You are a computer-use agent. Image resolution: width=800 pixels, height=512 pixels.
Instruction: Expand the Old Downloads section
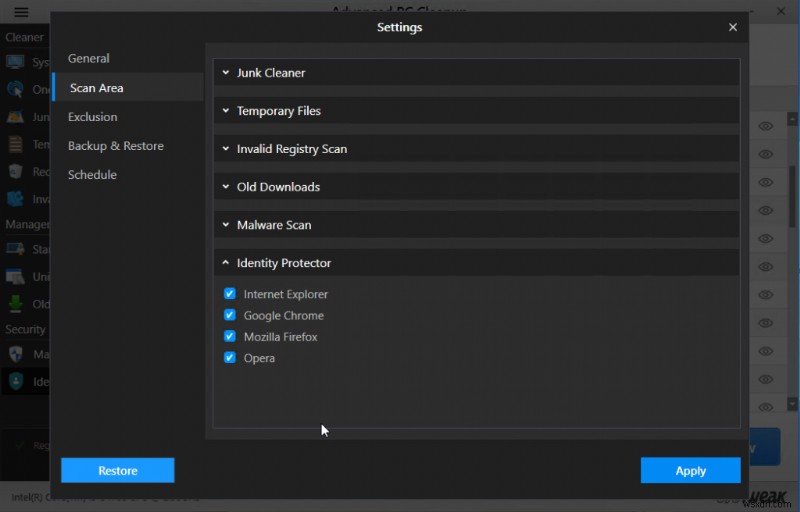(477, 187)
